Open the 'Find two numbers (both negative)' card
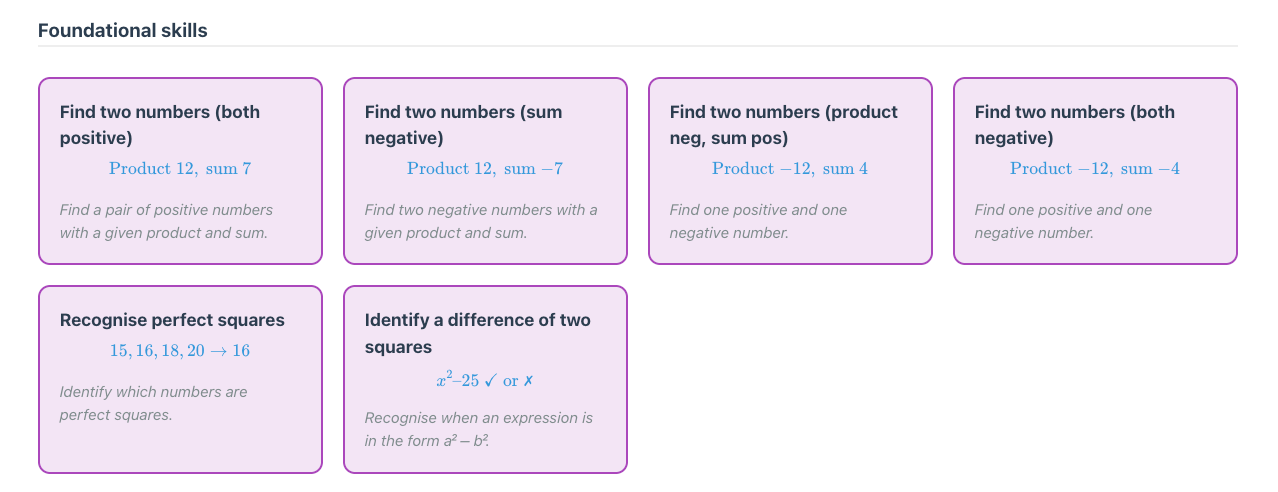 (x=1095, y=171)
